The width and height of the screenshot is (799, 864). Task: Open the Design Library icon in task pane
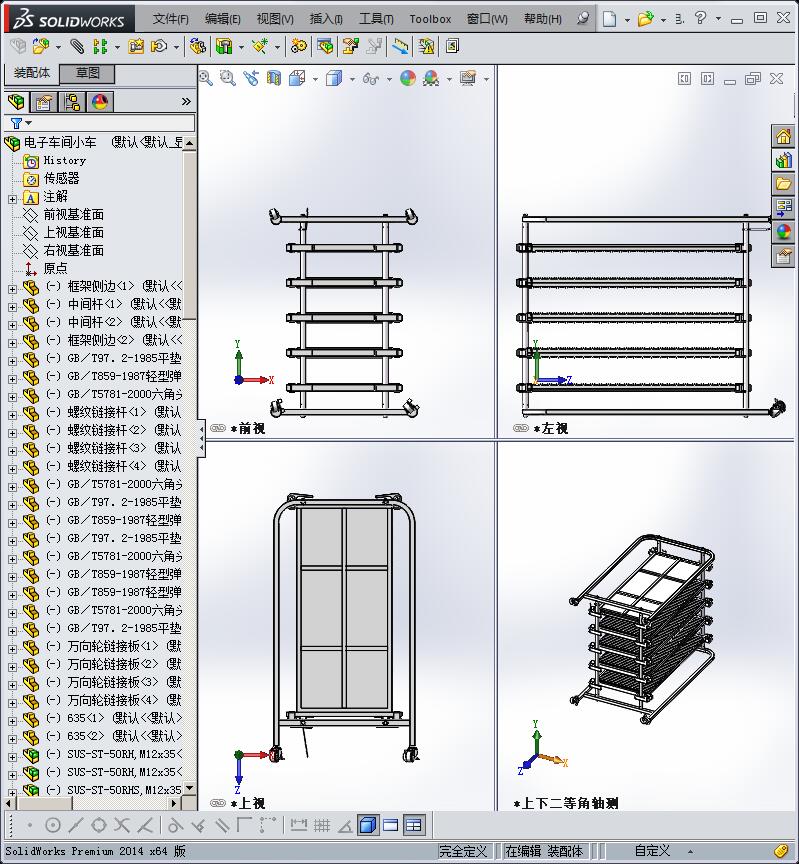(783, 160)
